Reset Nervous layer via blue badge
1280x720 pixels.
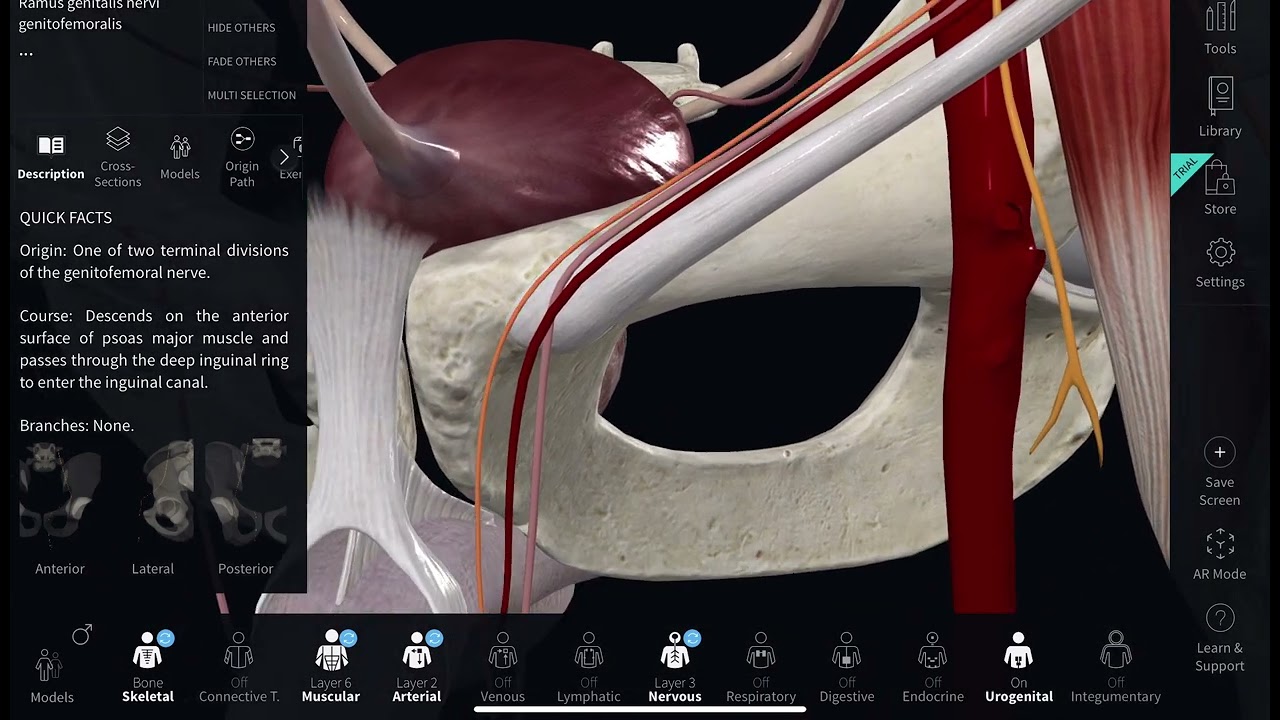[692, 638]
